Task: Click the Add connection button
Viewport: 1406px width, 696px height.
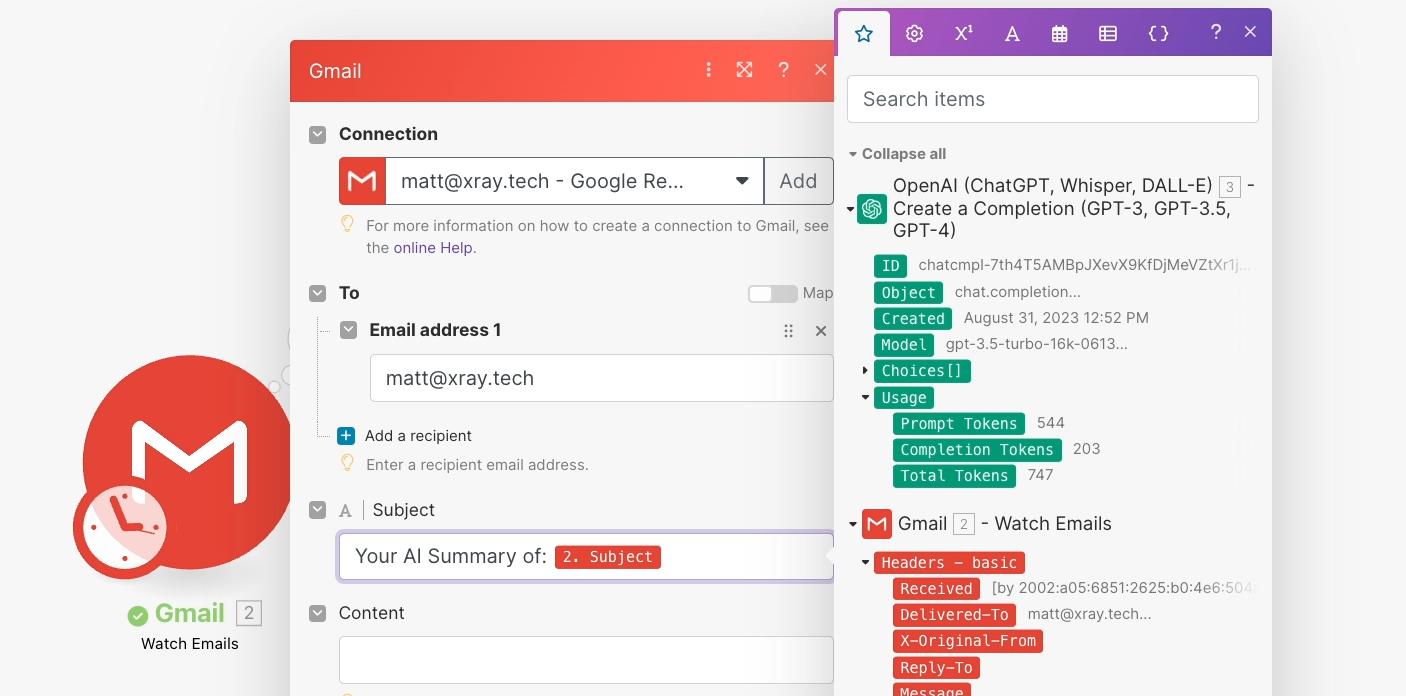Action: [x=798, y=181]
